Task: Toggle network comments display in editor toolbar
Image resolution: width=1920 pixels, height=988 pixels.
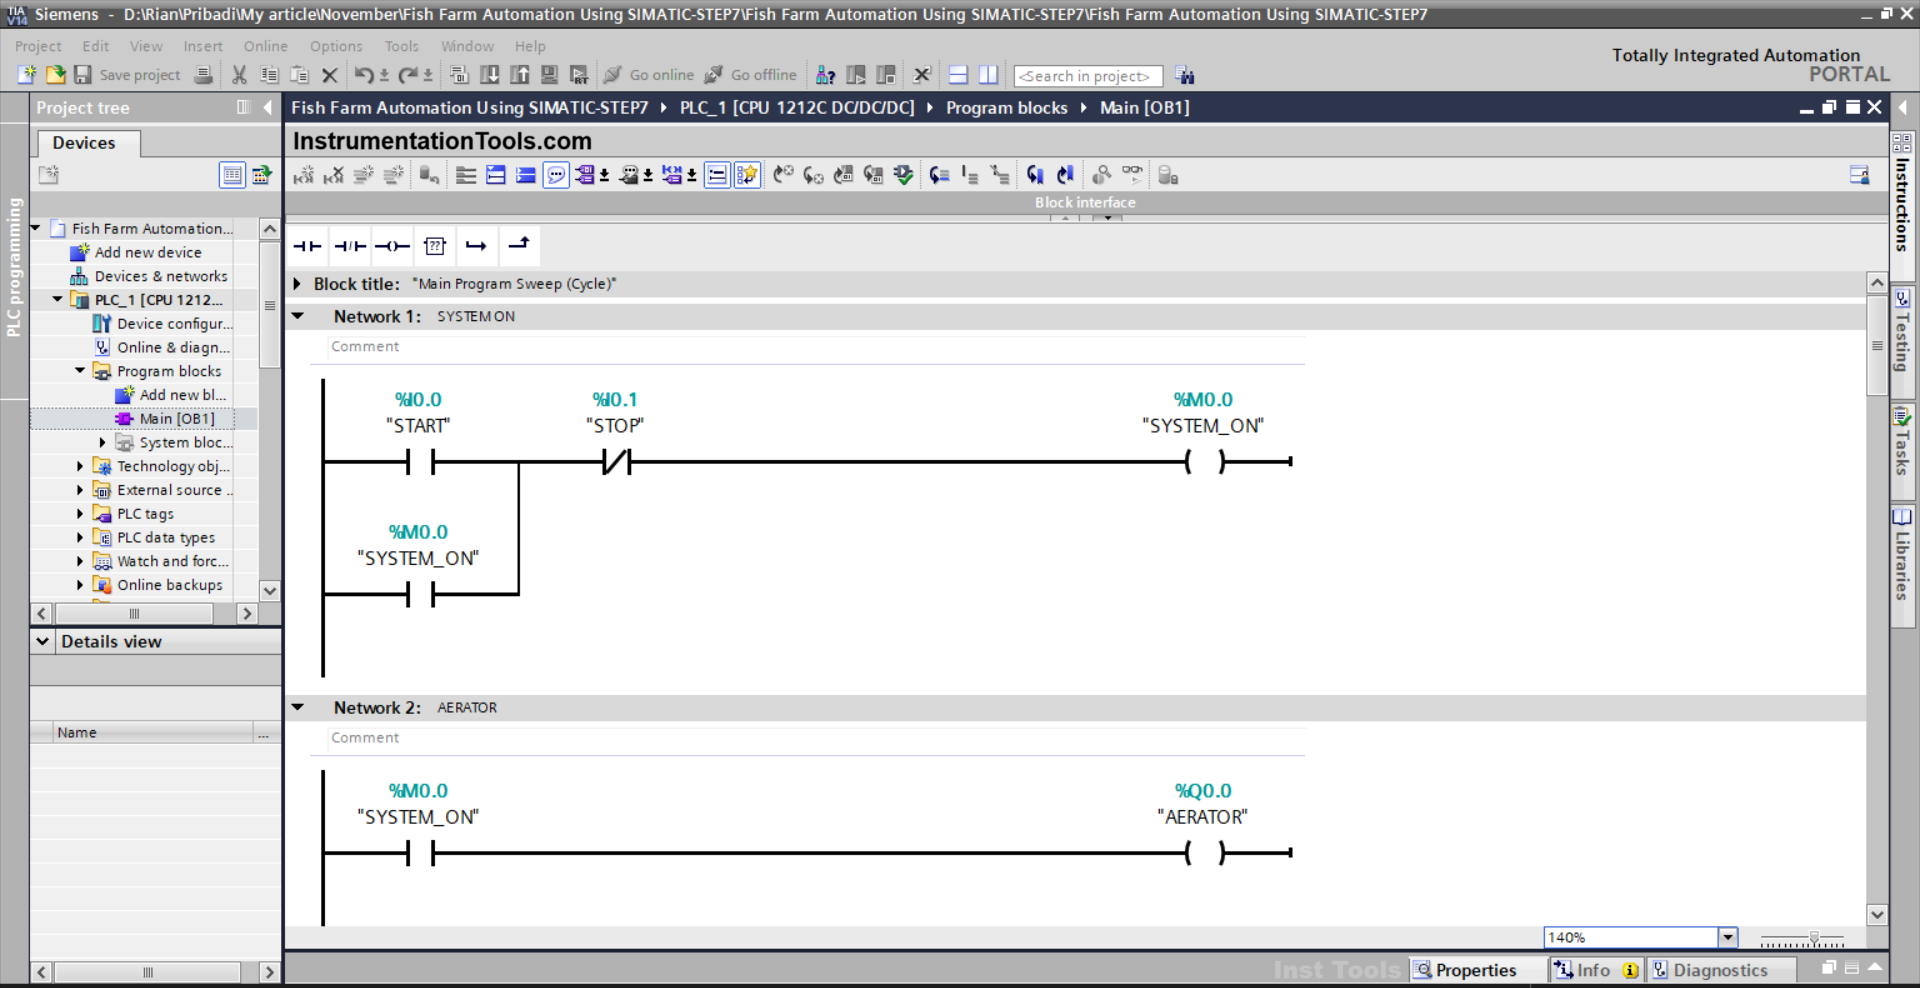Action: 556,176
